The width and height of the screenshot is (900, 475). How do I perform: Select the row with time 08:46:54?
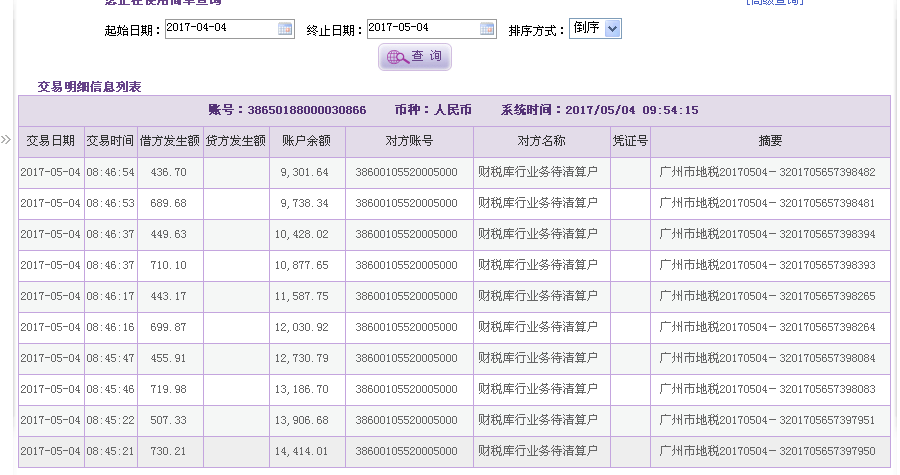coord(110,172)
